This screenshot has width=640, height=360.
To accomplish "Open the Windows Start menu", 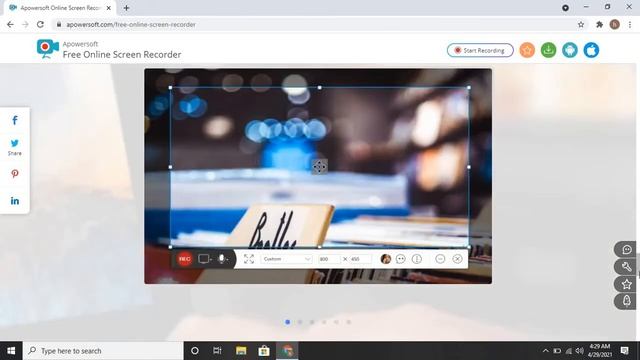I will tap(11, 351).
